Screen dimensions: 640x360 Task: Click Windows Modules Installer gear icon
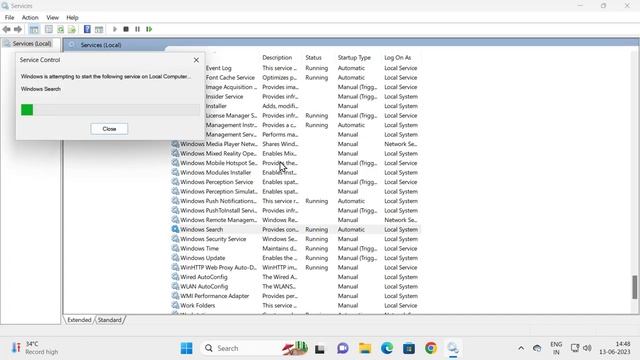click(x=175, y=173)
